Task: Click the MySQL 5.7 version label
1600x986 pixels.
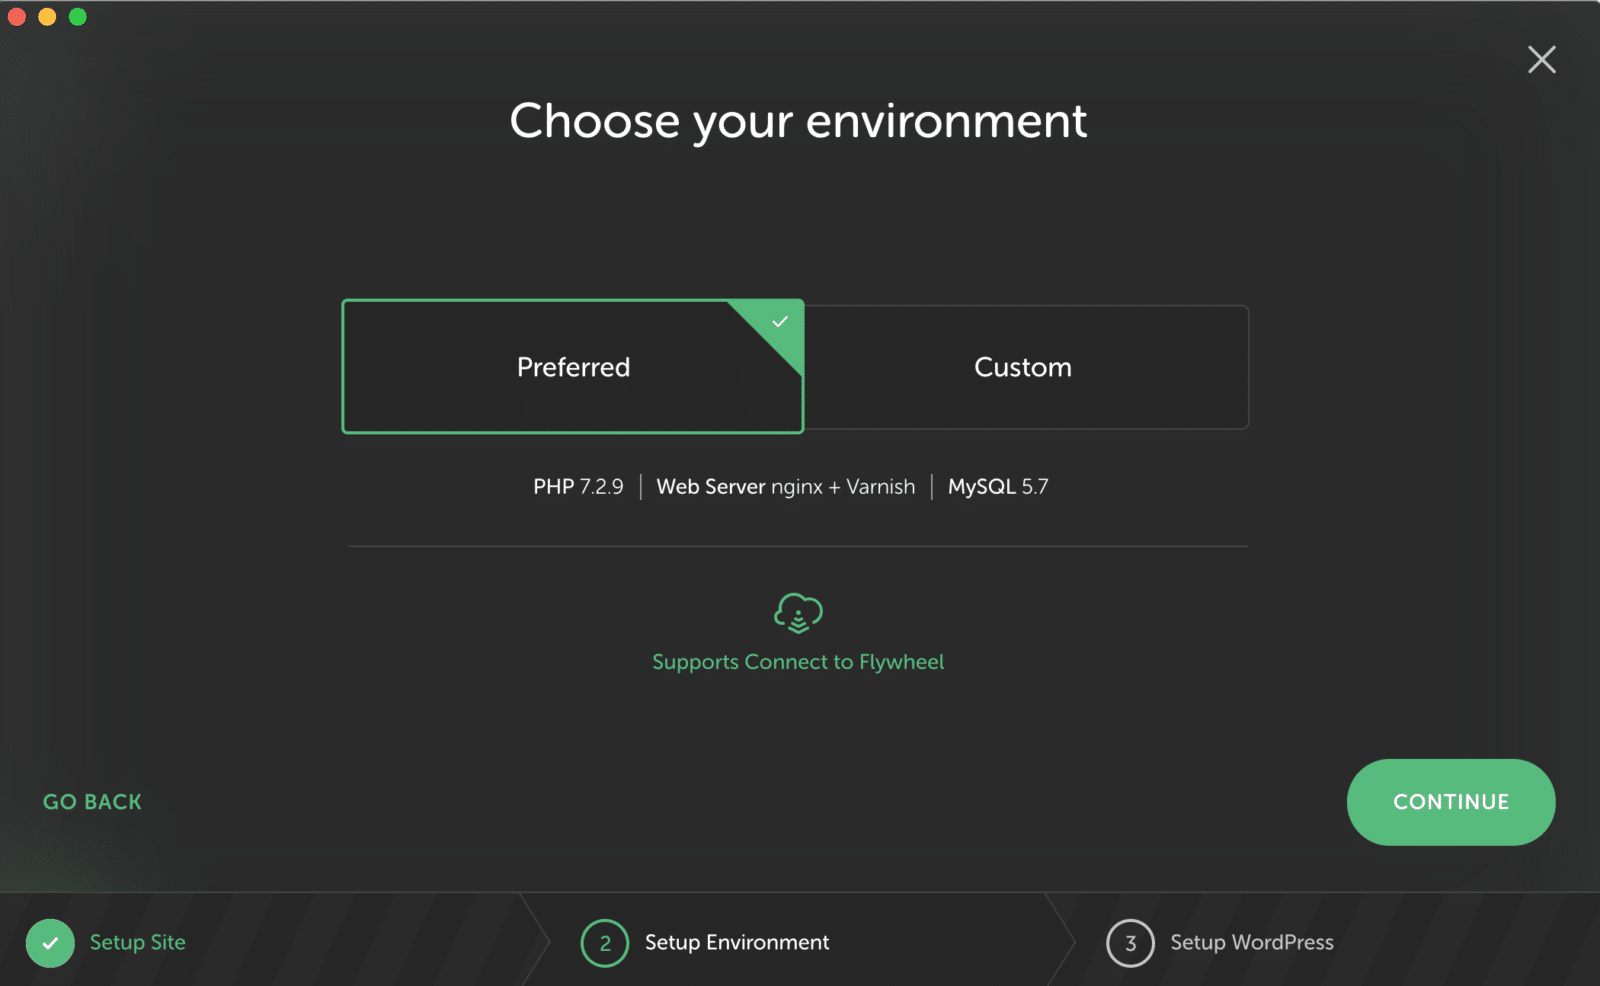Action: pos(998,487)
